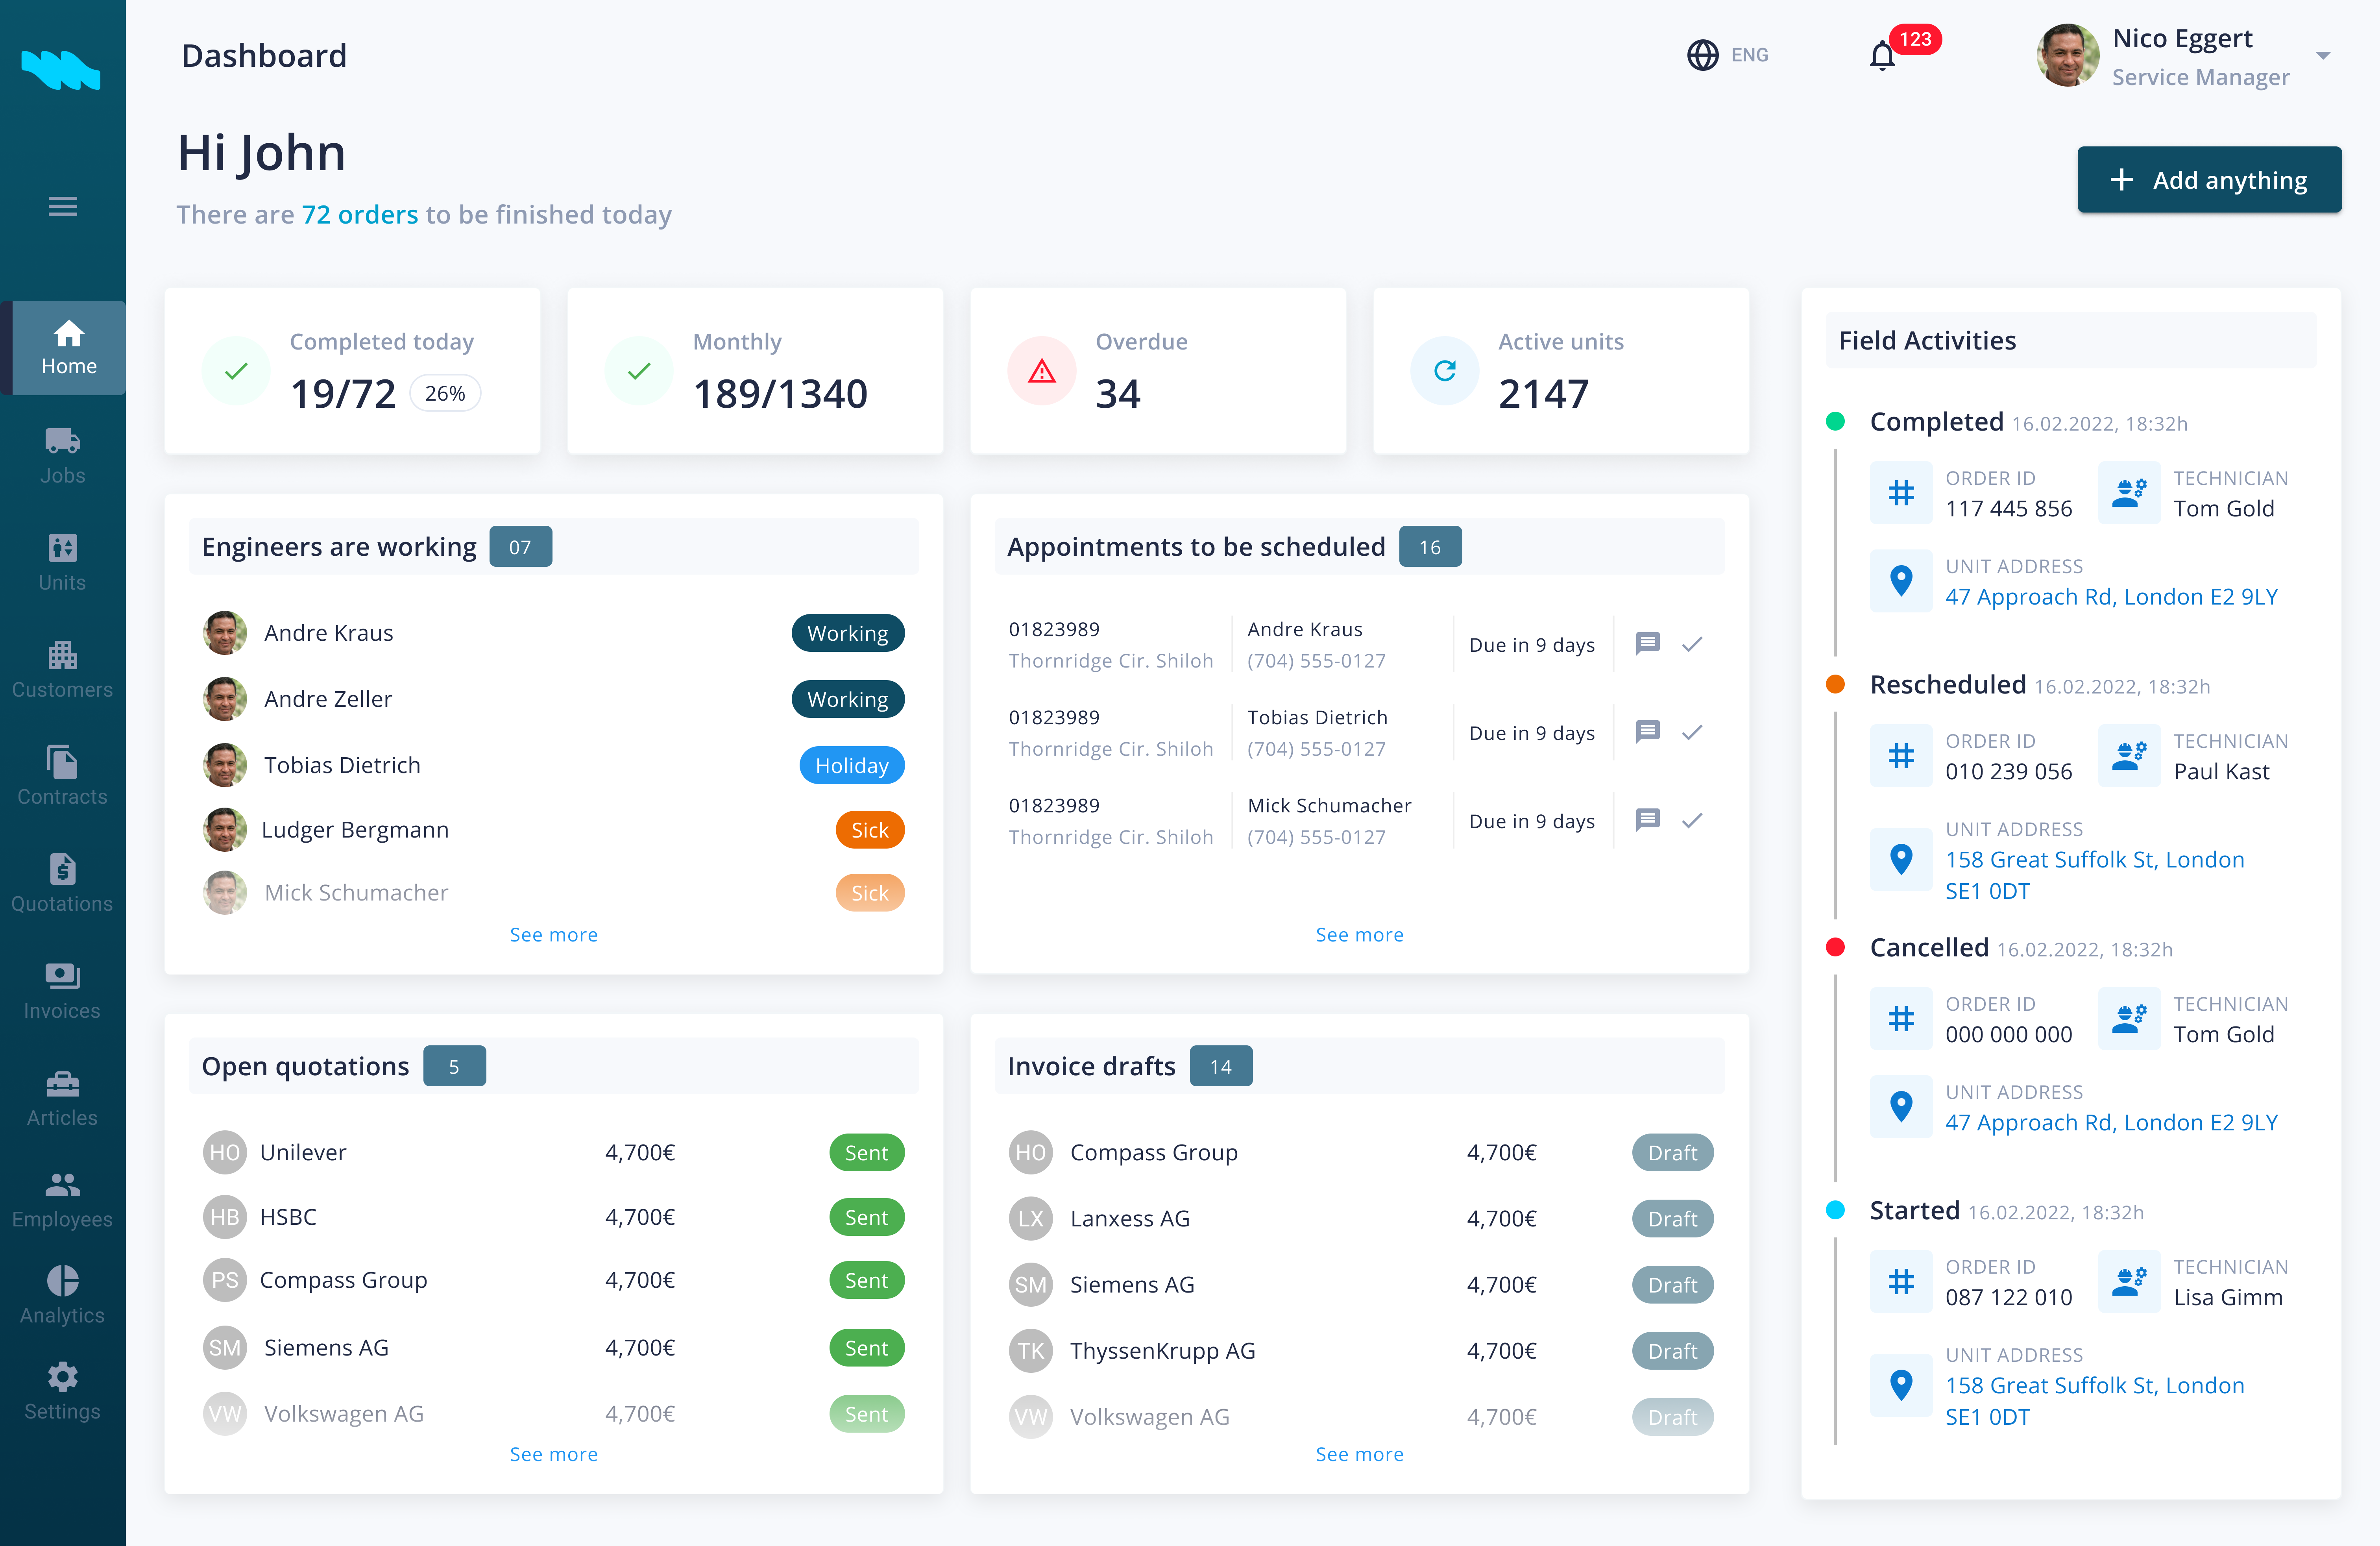The width and height of the screenshot is (2380, 1546).
Task: Open the comment icon on Andre Kraus appointment
Action: coord(1647,644)
